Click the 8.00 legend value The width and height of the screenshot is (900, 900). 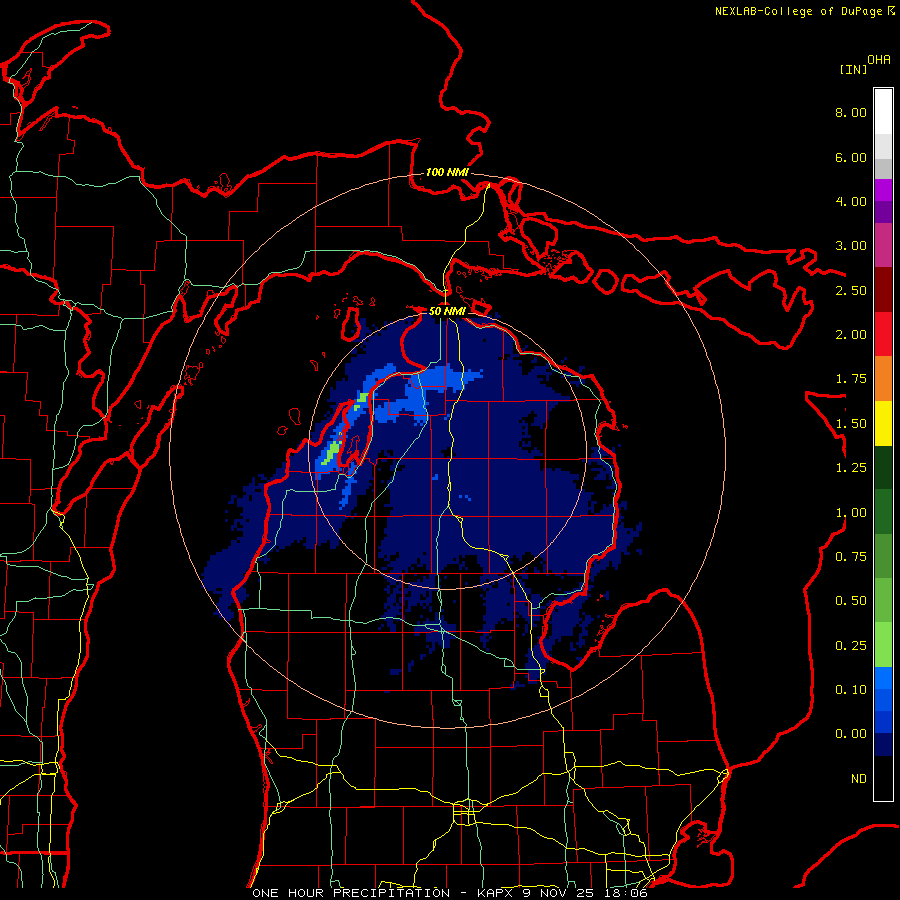[851, 112]
